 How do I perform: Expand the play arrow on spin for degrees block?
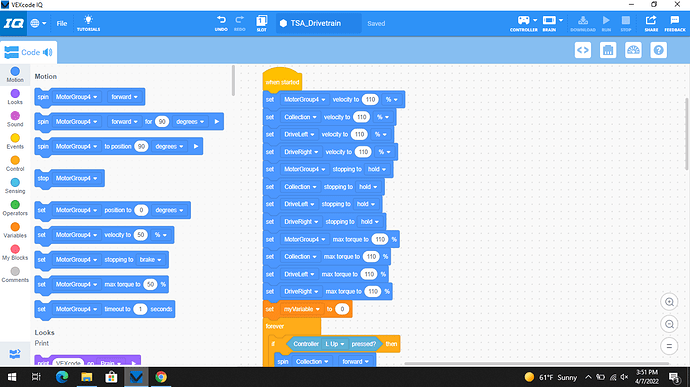(x=217, y=122)
